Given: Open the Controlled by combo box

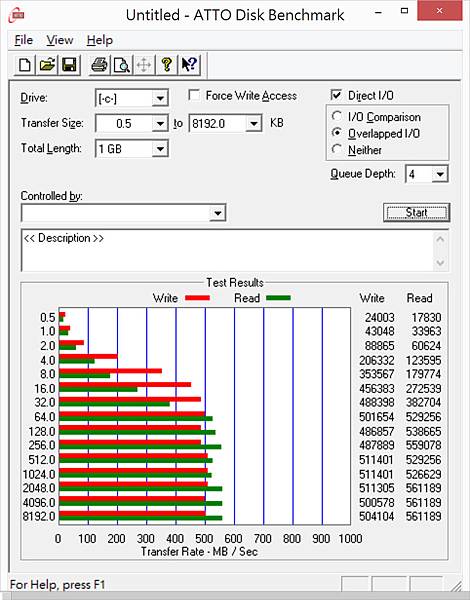Looking at the screenshot, I should (x=123, y=213).
